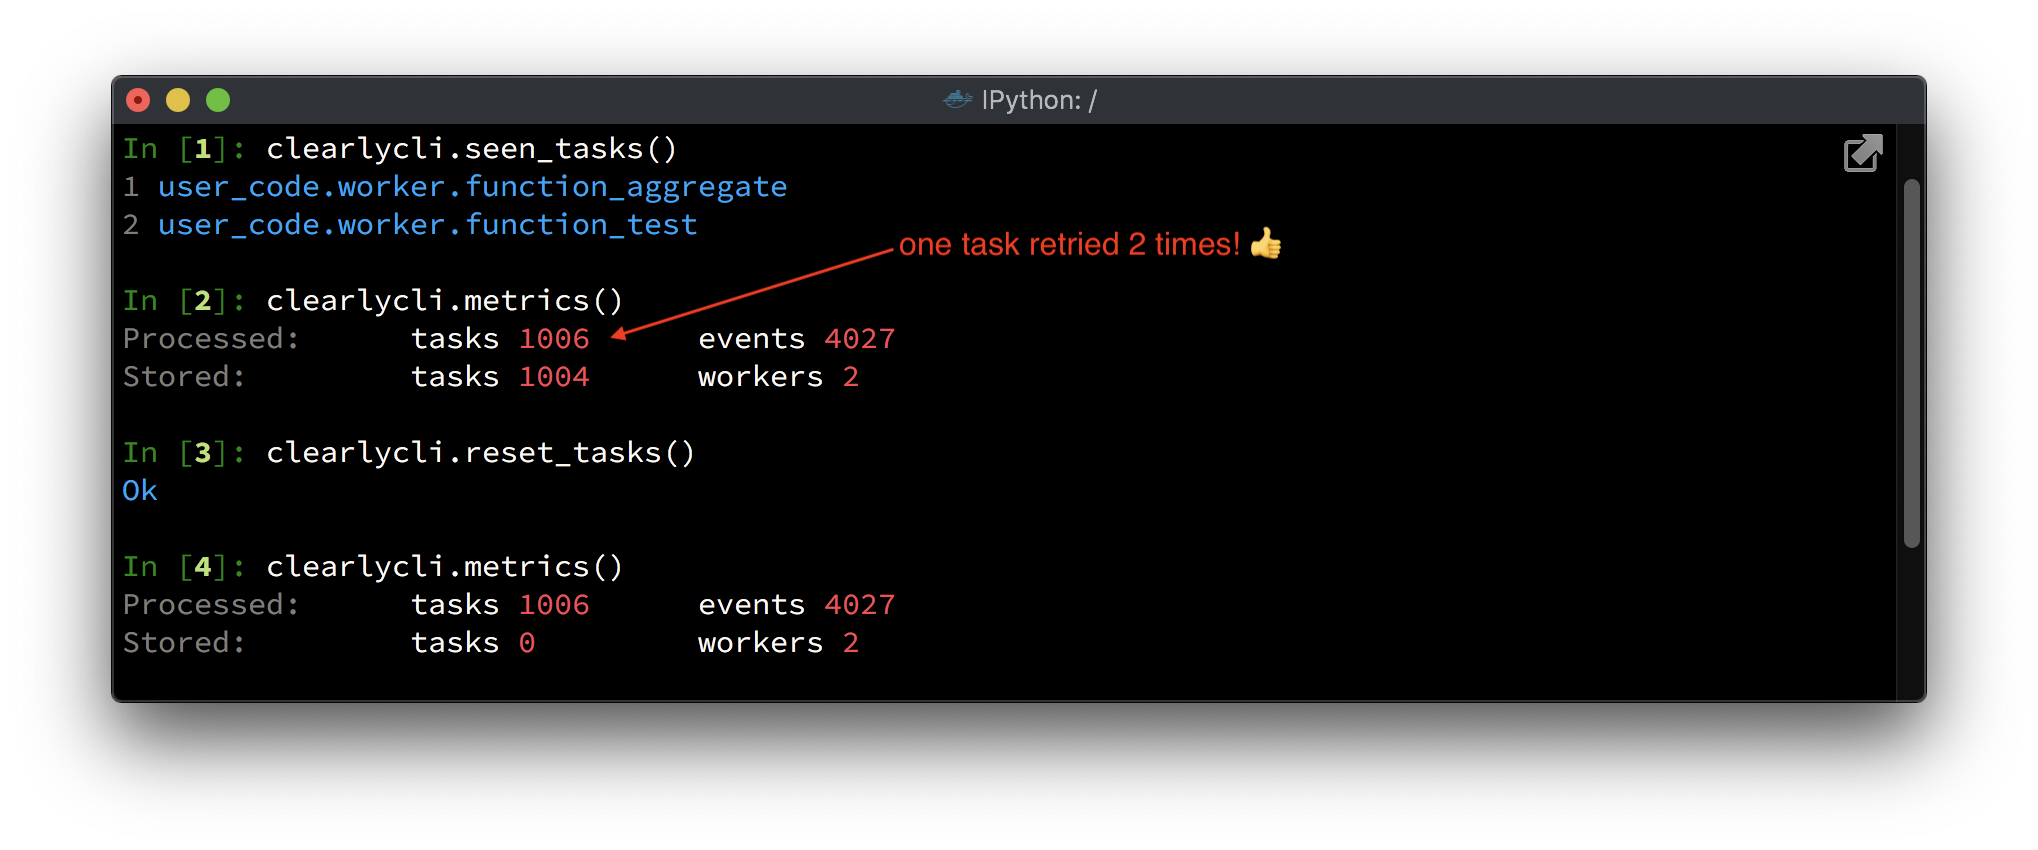Click the first clearlycli.metrics() command
The height and width of the screenshot is (850, 2038).
(x=444, y=301)
